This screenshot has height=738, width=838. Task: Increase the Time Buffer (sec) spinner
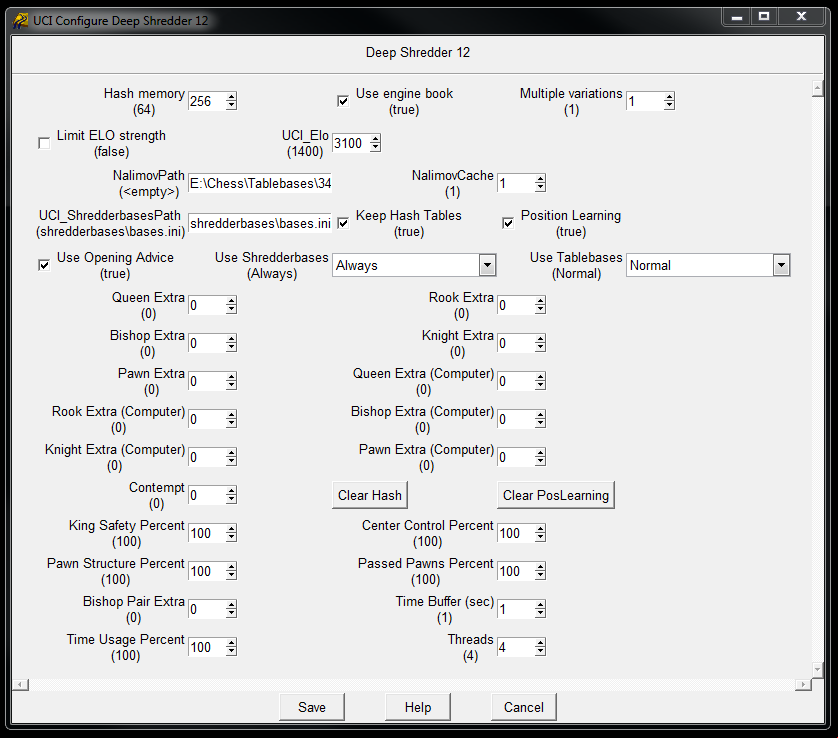tap(540, 604)
